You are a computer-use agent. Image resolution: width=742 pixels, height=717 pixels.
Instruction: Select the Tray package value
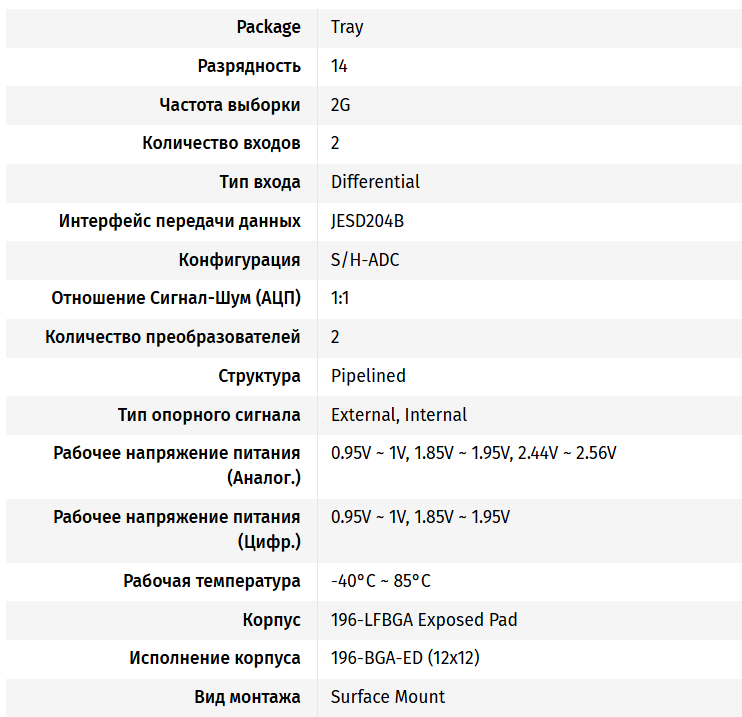pyautogui.click(x=347, y=27)
